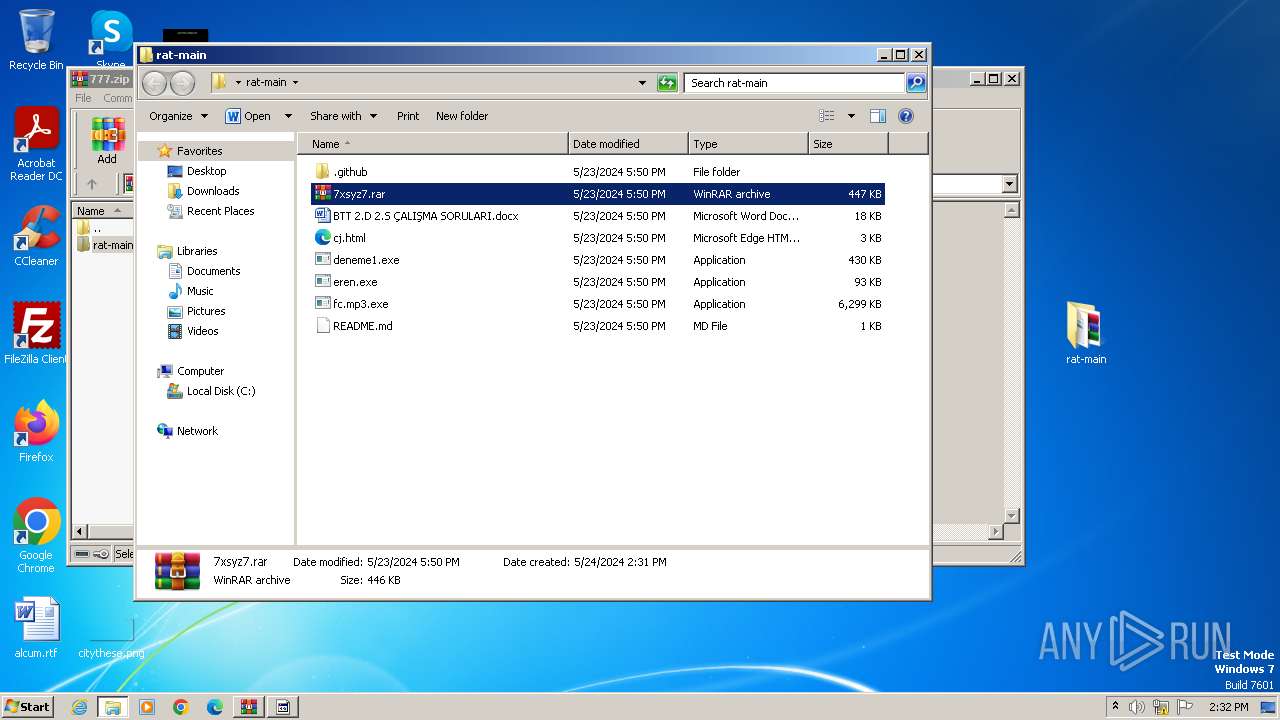Click the Start button
1280x720 pixels.
click(27, 706)
